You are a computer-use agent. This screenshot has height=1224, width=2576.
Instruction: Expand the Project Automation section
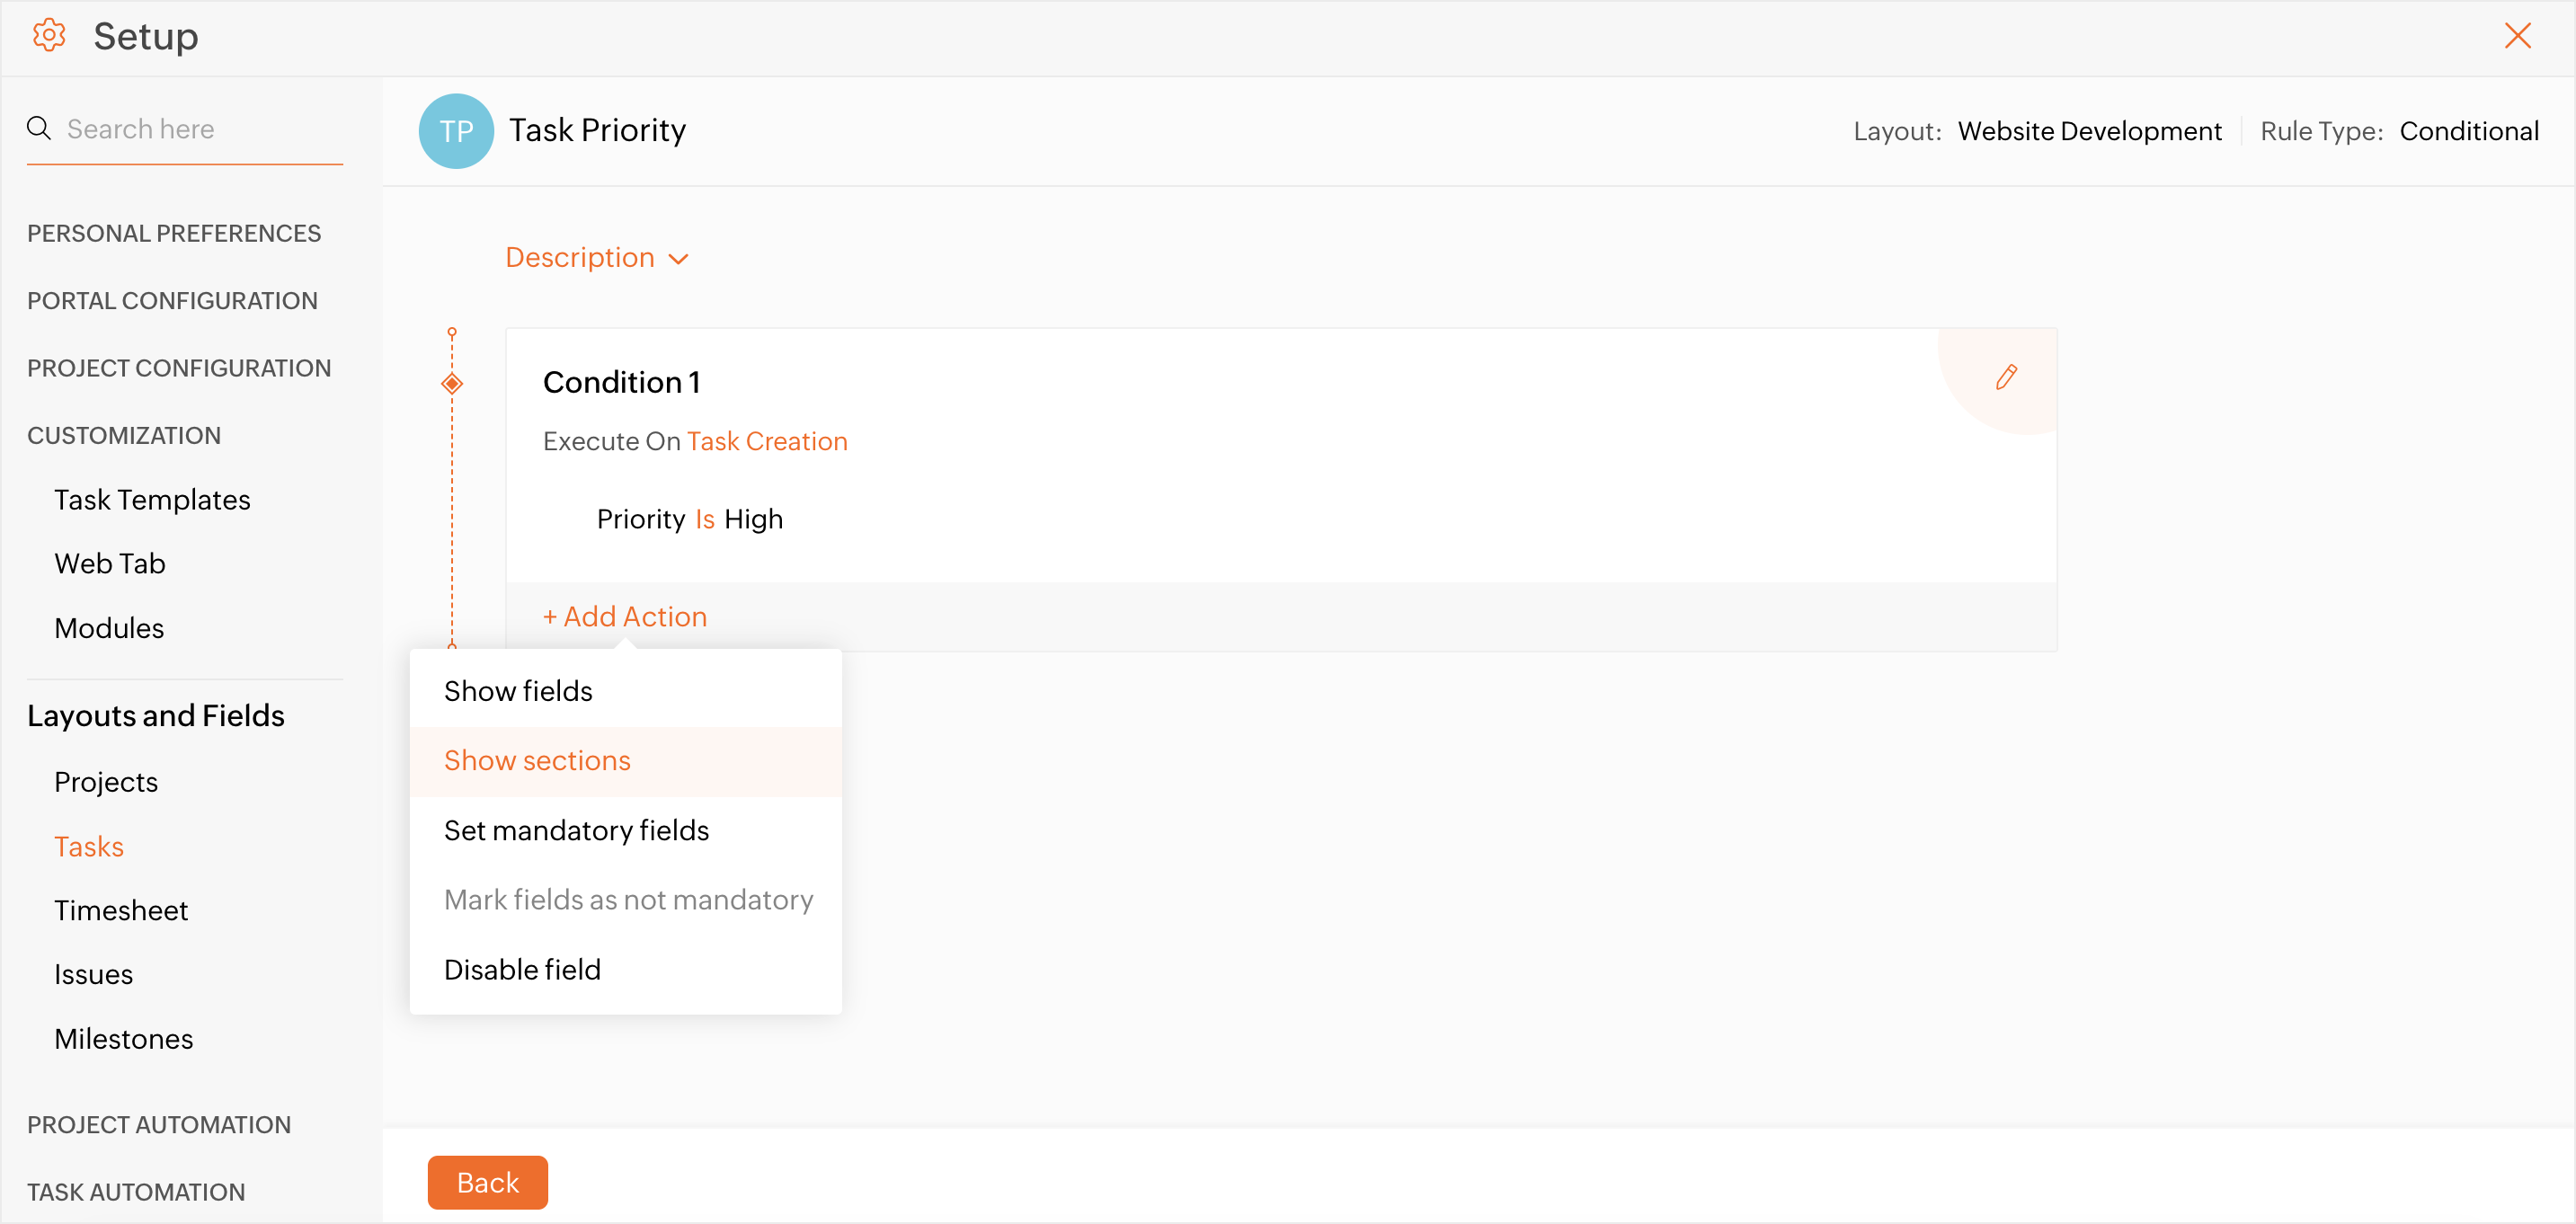pos(159,1124)
